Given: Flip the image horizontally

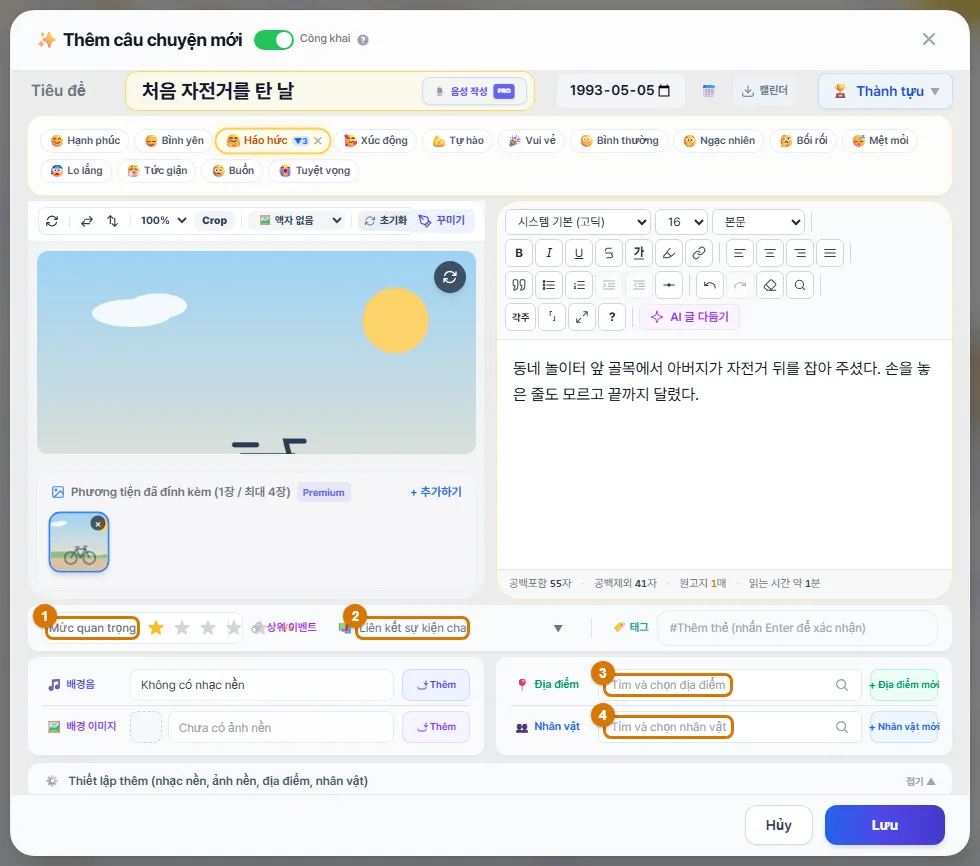Looking at the screenshot, I should coord(87,221).
